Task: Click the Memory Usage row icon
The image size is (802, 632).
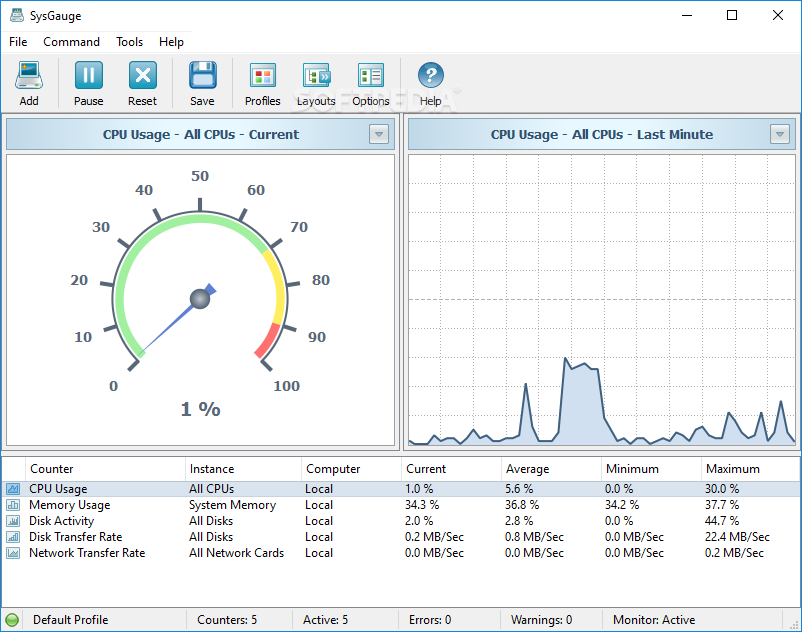Action: coord(13,505)
